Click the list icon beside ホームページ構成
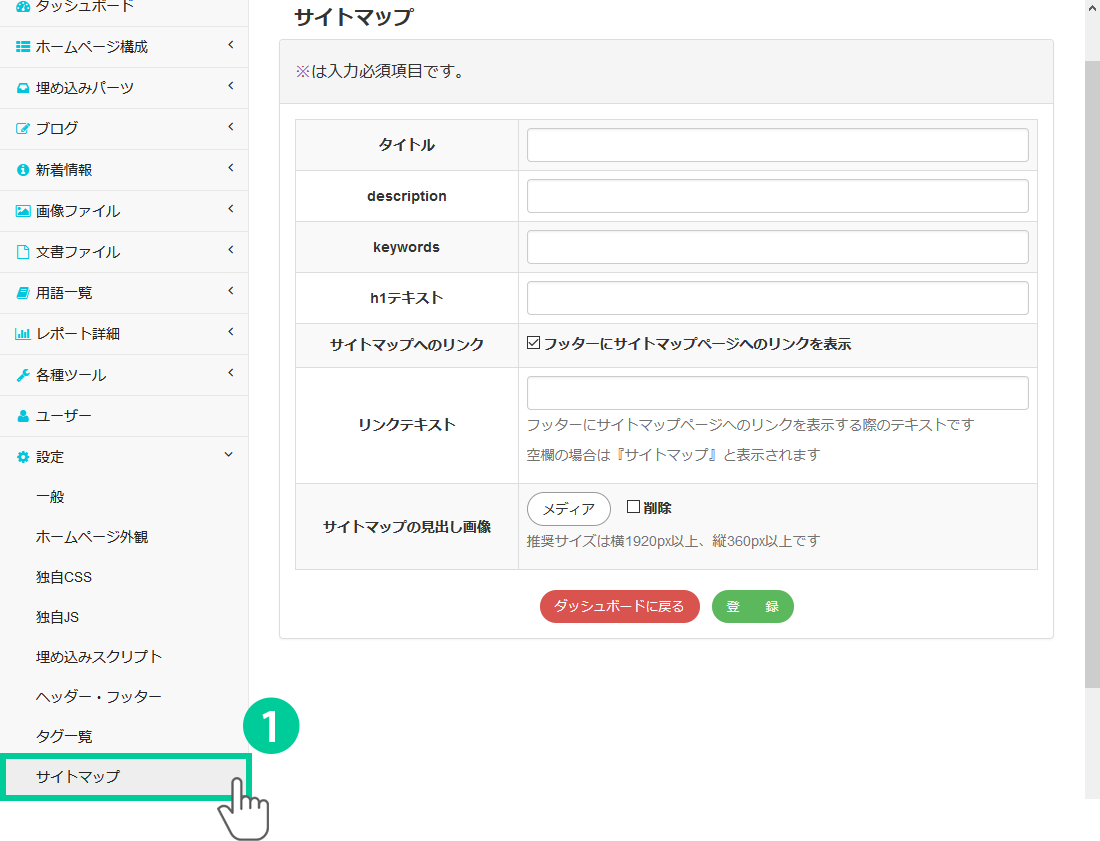 click(23, 47)
